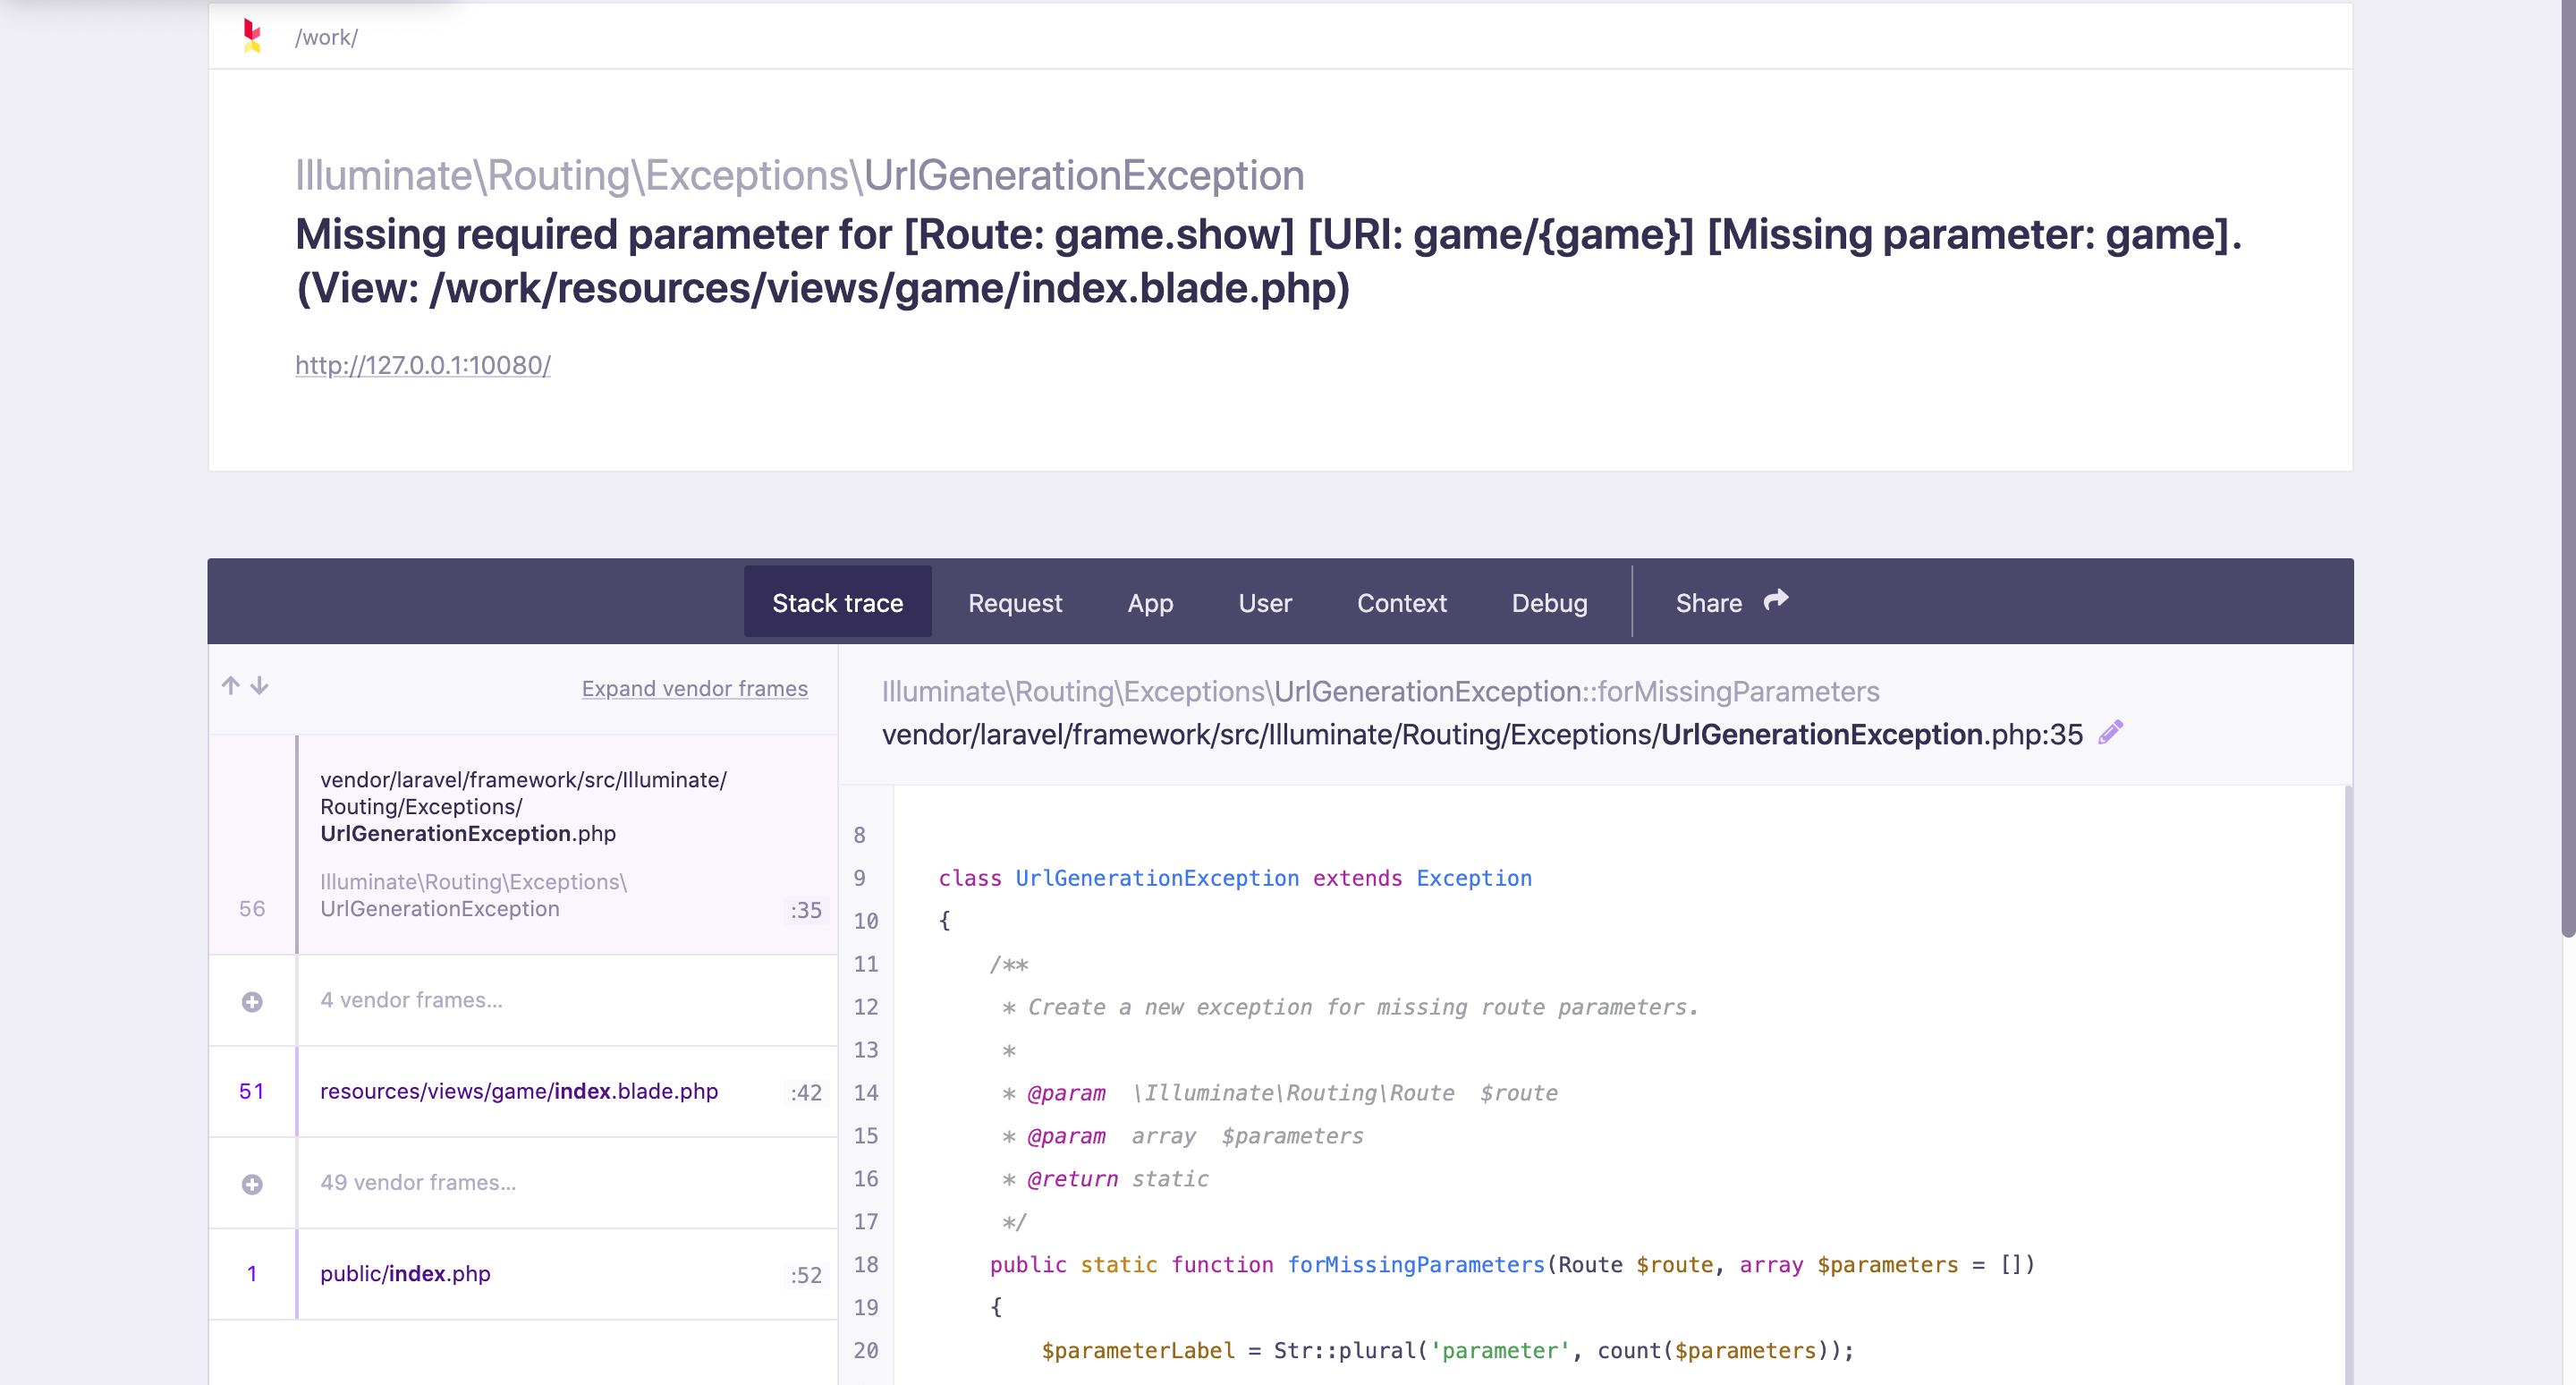Switch to the Request tab
This screenshot has height=1385, width=2576.
click(x=1014, y=602)
